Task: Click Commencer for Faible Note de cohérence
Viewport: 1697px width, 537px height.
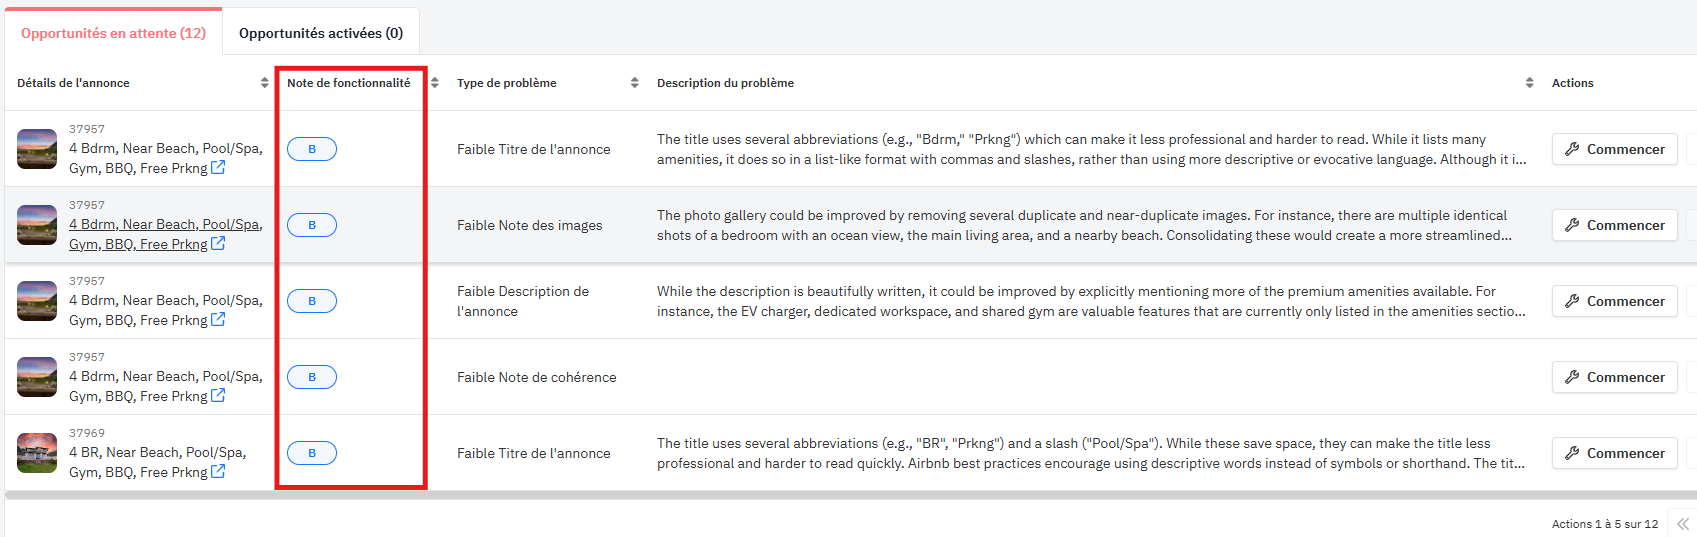Action: tap(1614, 377)
